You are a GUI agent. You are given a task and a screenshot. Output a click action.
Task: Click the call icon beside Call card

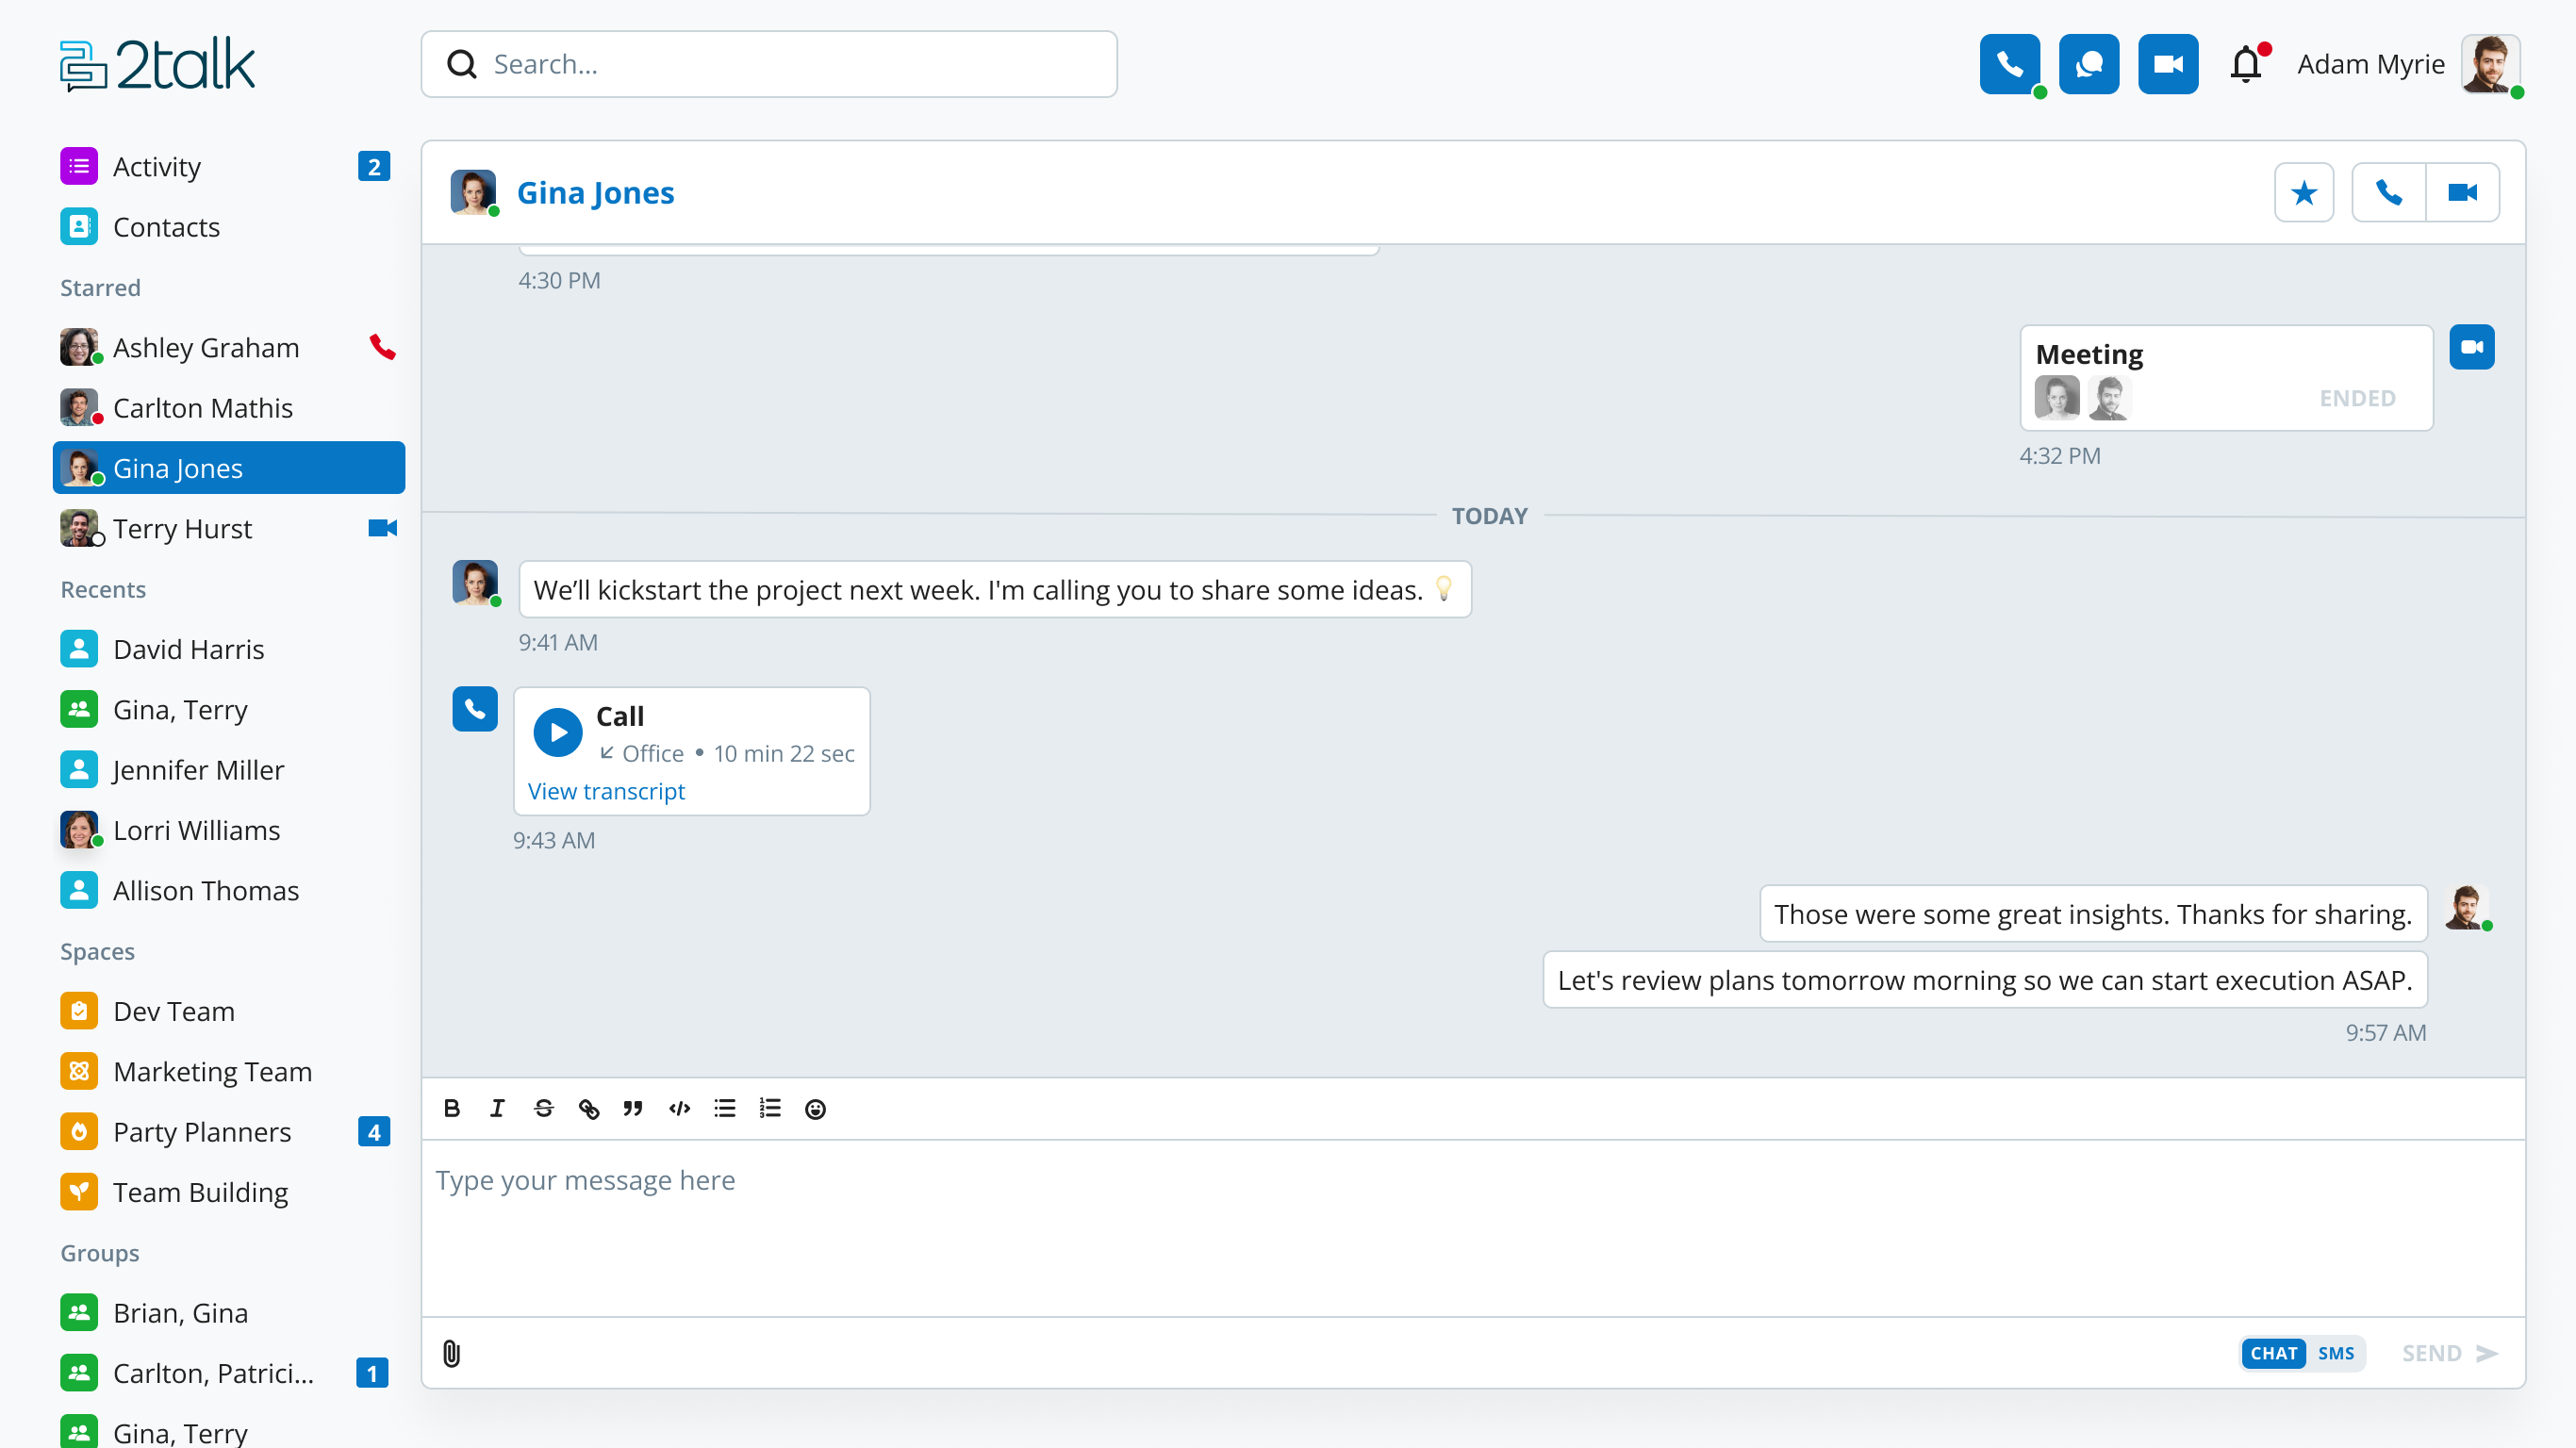pos(475,709)
